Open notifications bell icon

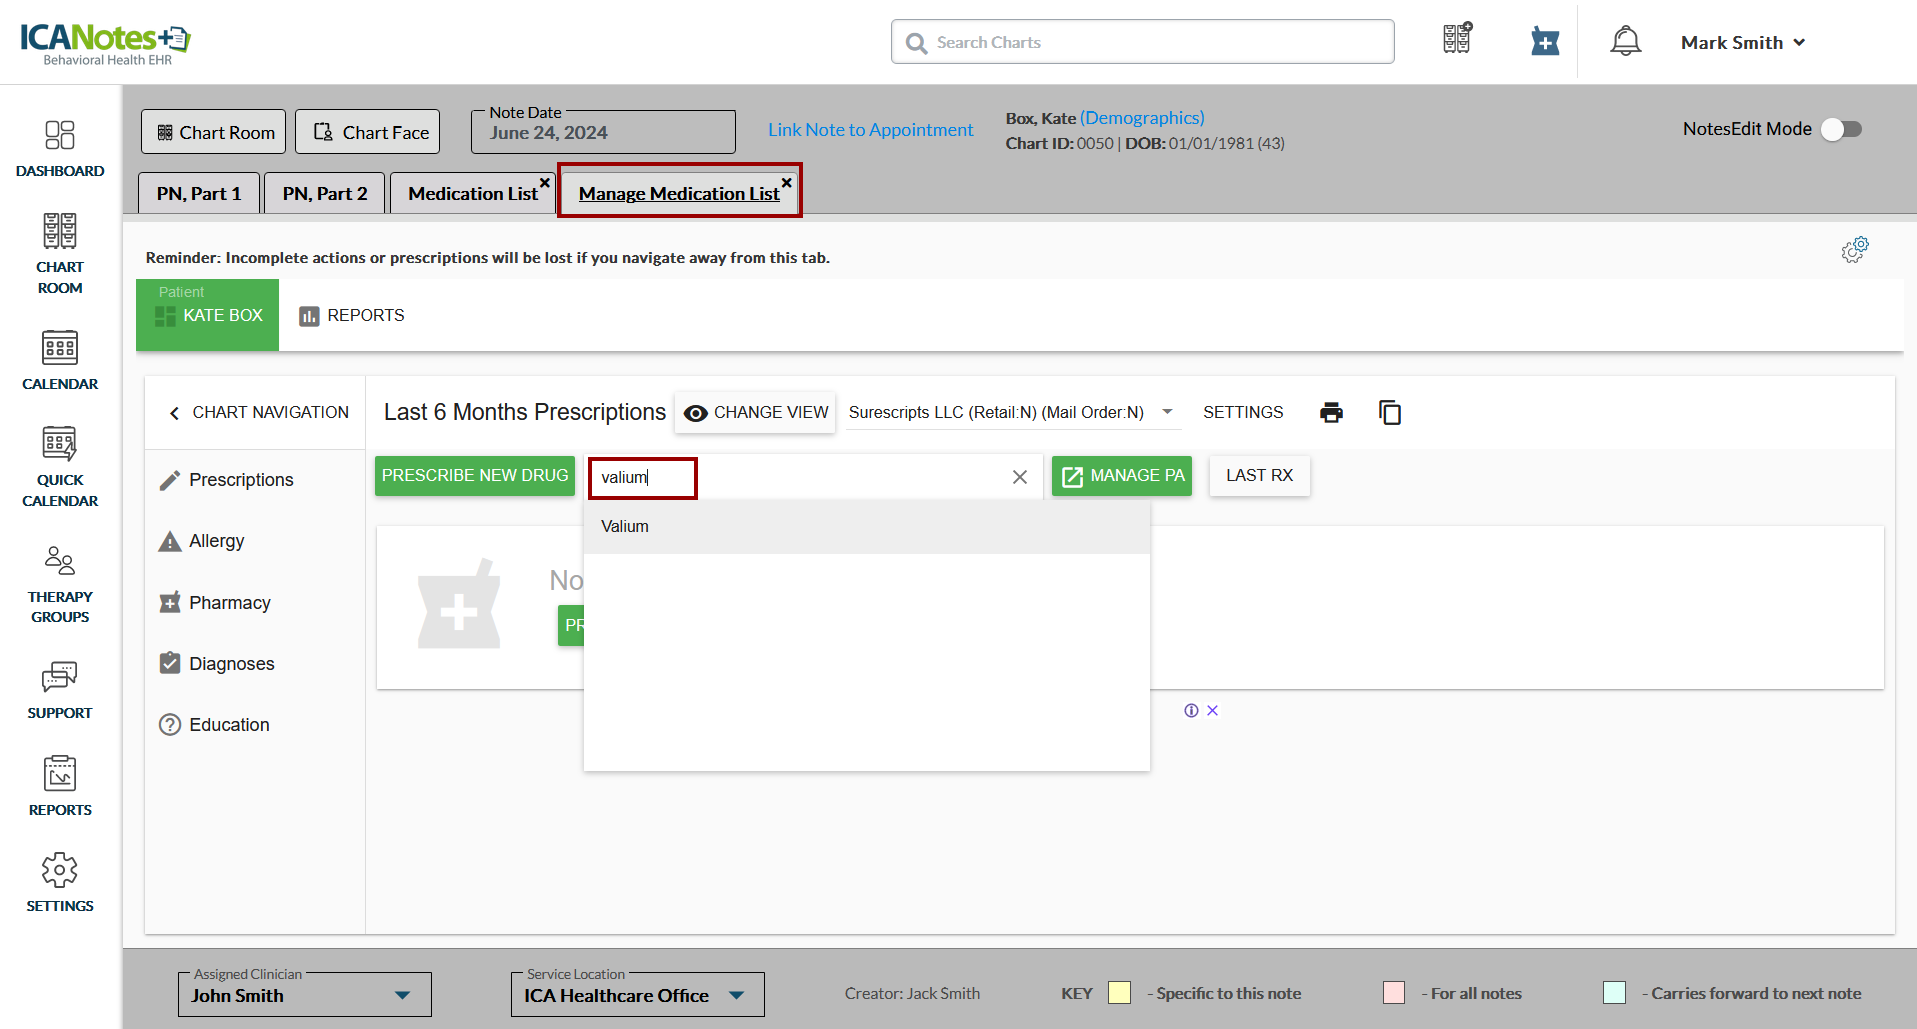(1625, 42)
